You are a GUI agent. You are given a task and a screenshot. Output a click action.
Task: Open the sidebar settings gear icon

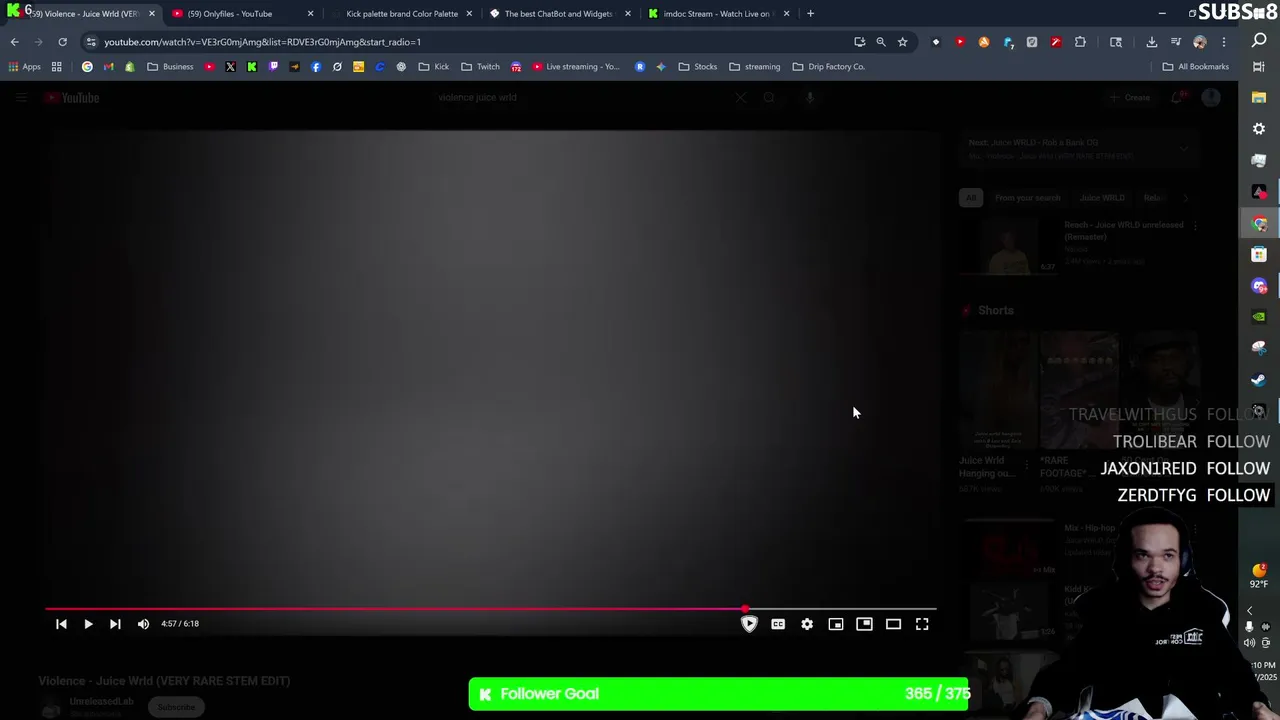coord(1259,129)
